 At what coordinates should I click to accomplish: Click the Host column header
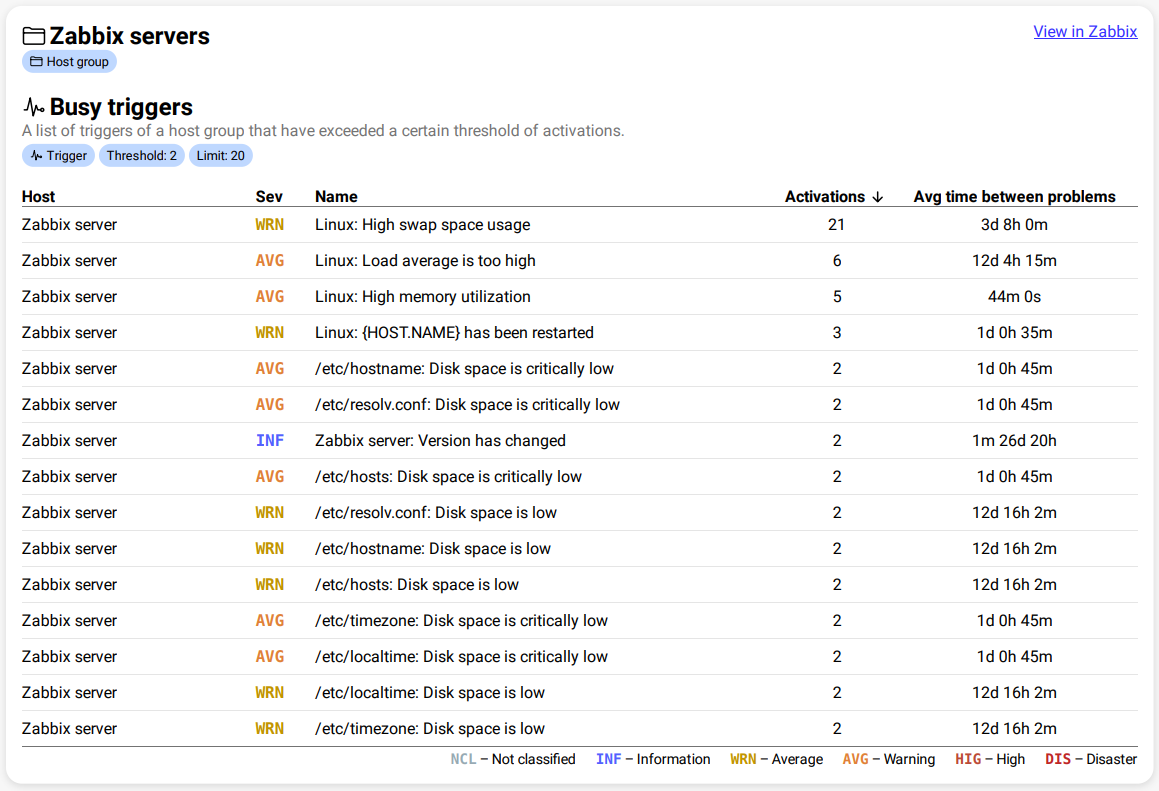tap(39, 197)
